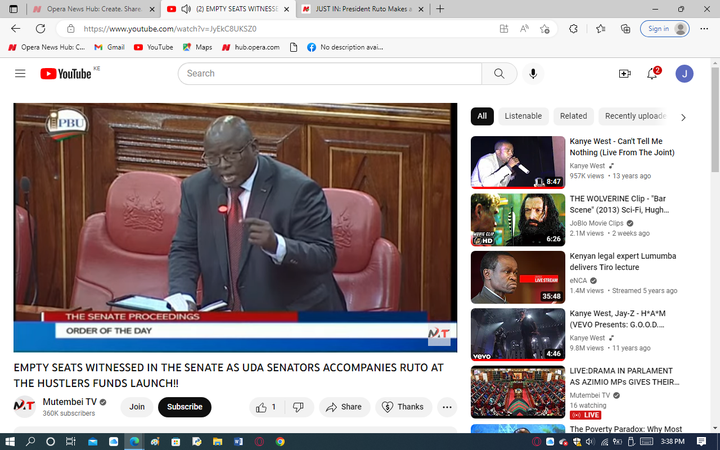Open the Tab actions menu icon
720x450 pixels.
tap(13, 9)
